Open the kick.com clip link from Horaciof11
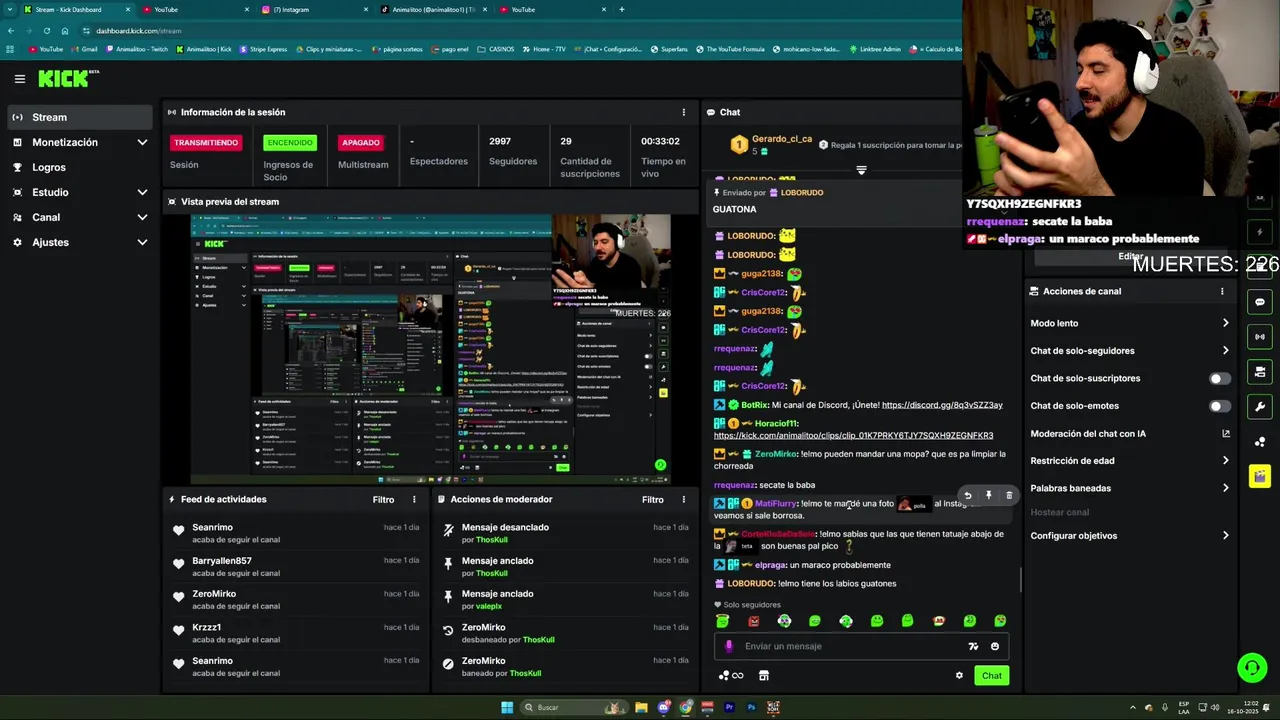This screenshot has width=1280, height=720. pos(853,436)
